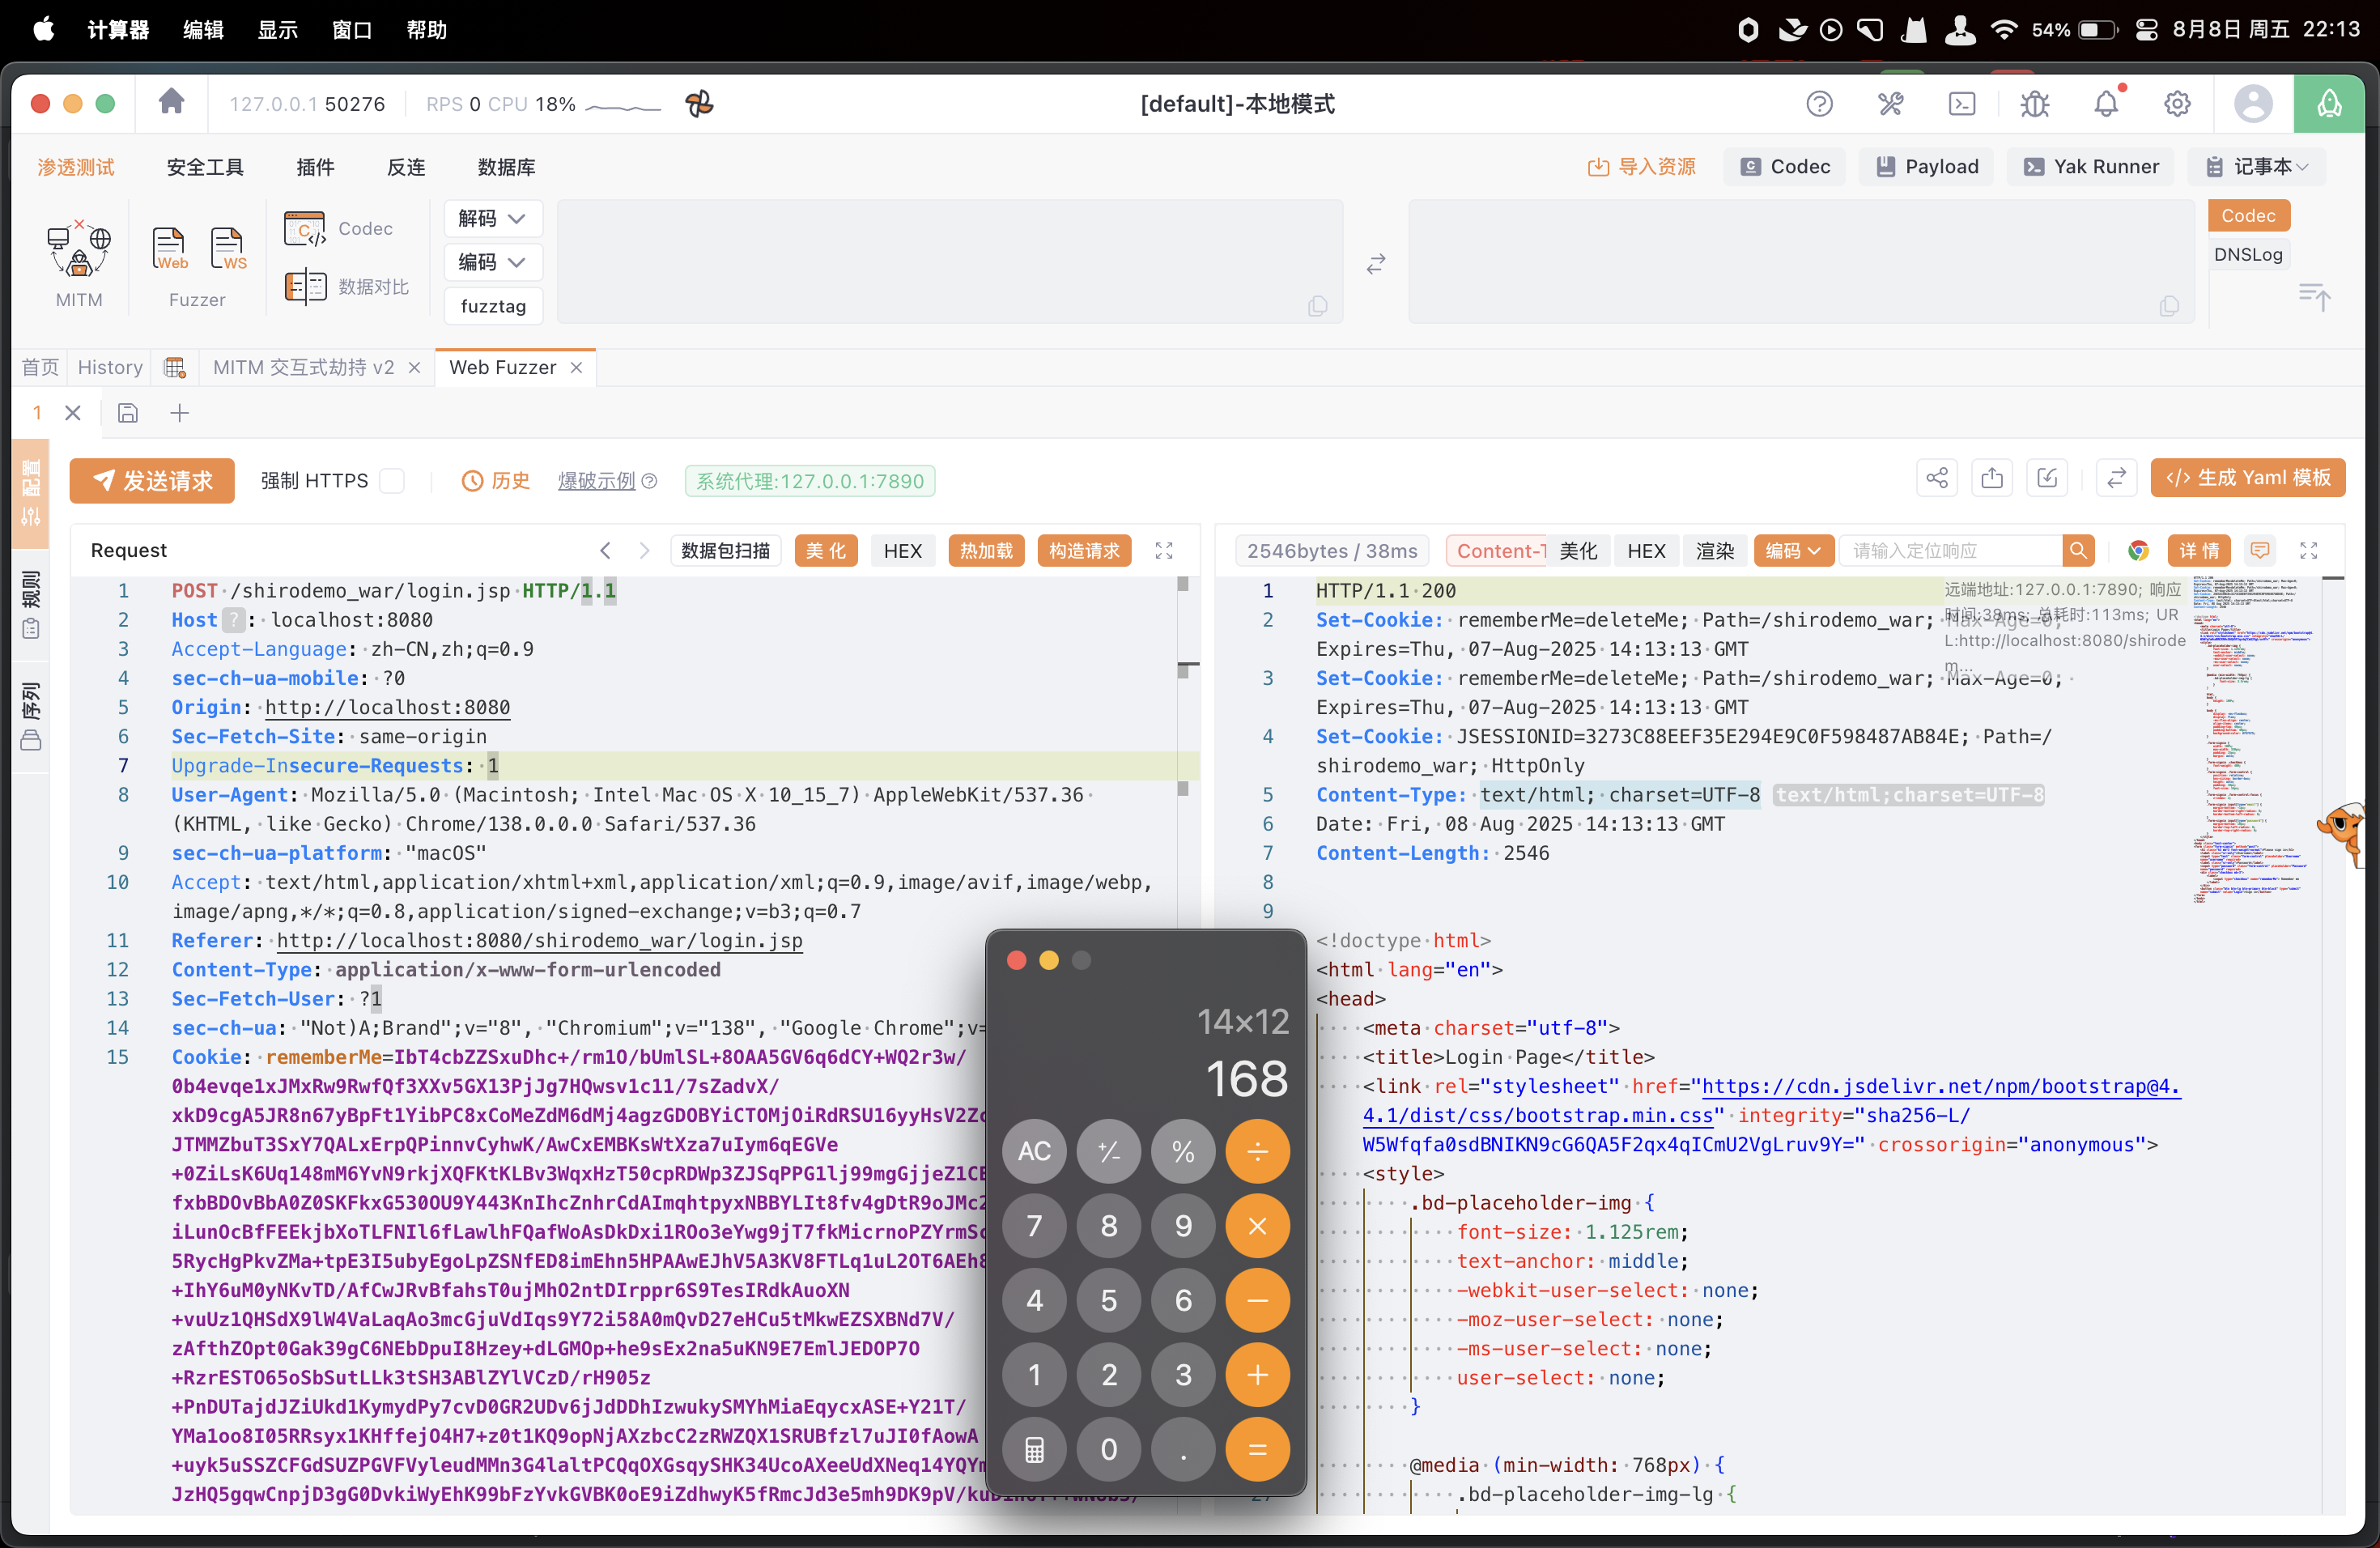Screen dimensions: 2380x1548
Task: Click the notification bell icon
Action: [x=2106, y=104]
